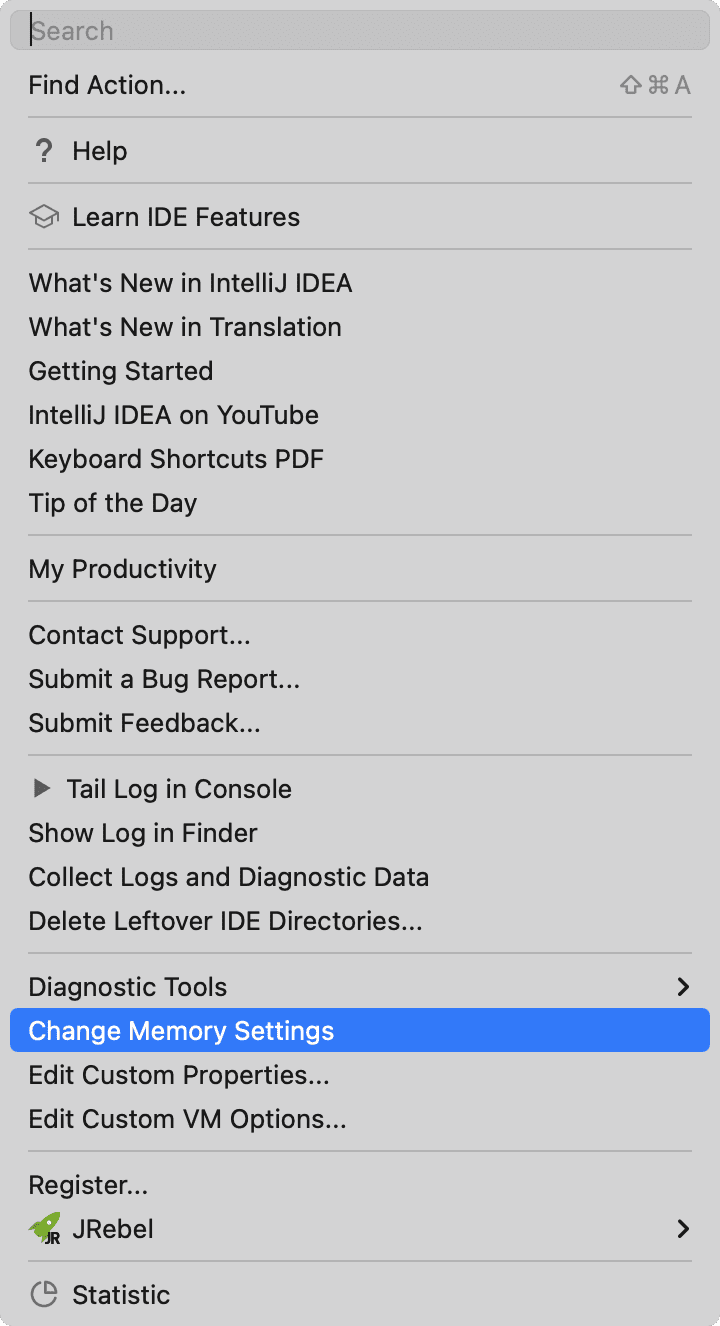Image resolution: width=720 pixels, height=1326 pixels.
Task: Click the menu Search field
Action: 360,31
